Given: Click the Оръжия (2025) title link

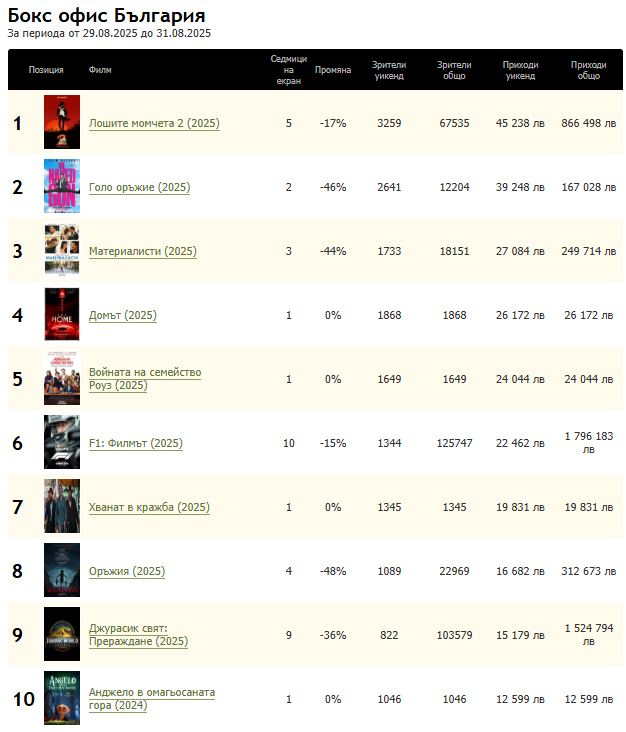Looking at the screenshot, I should [126, 572].
